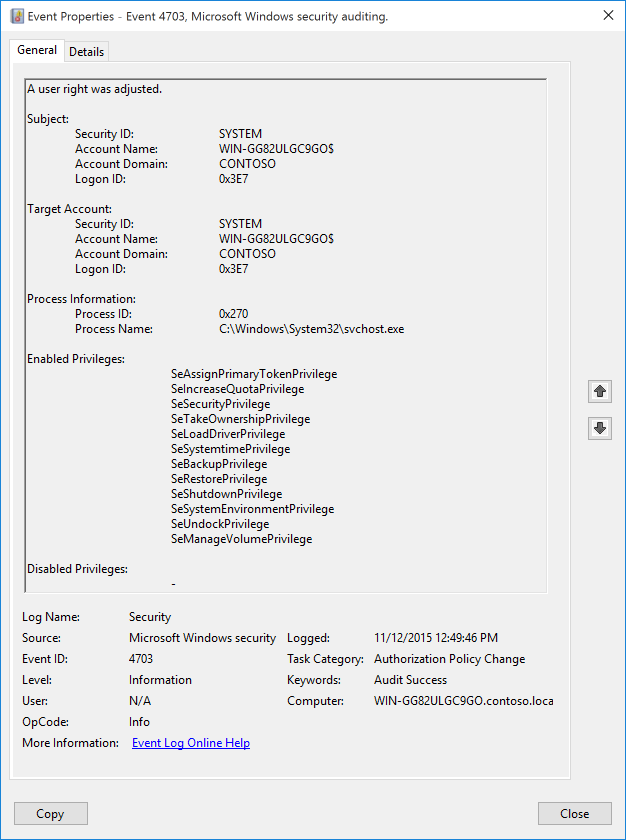Click the Computer name field value
Screen dimensions: 626x840
click(463, 701)
